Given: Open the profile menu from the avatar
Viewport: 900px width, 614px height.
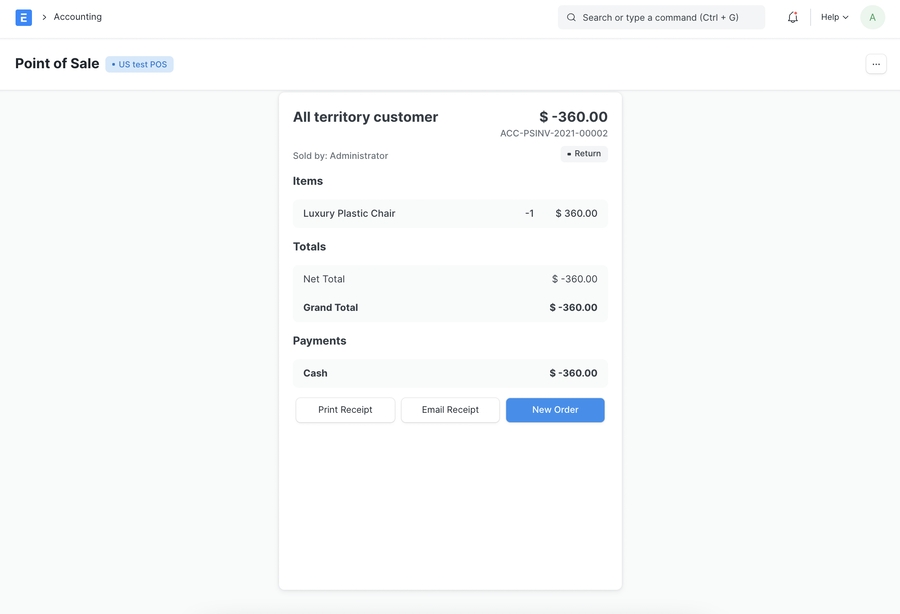Looking at the screenshot, I should [x=870, y=16].
